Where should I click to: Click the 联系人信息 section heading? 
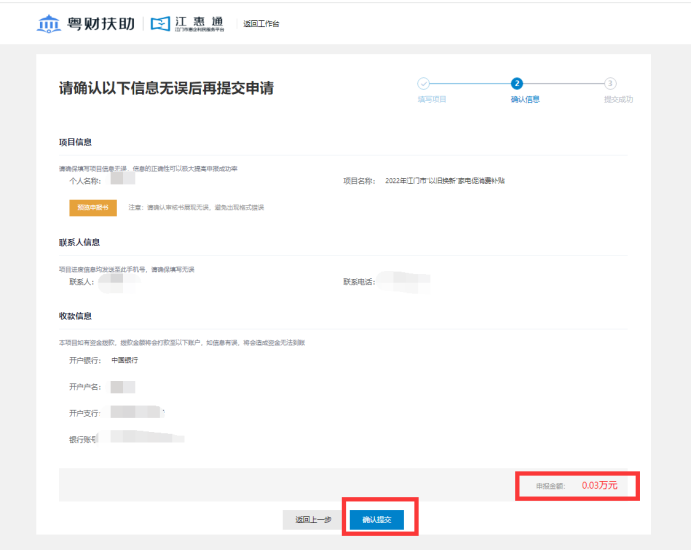[79, 242]
